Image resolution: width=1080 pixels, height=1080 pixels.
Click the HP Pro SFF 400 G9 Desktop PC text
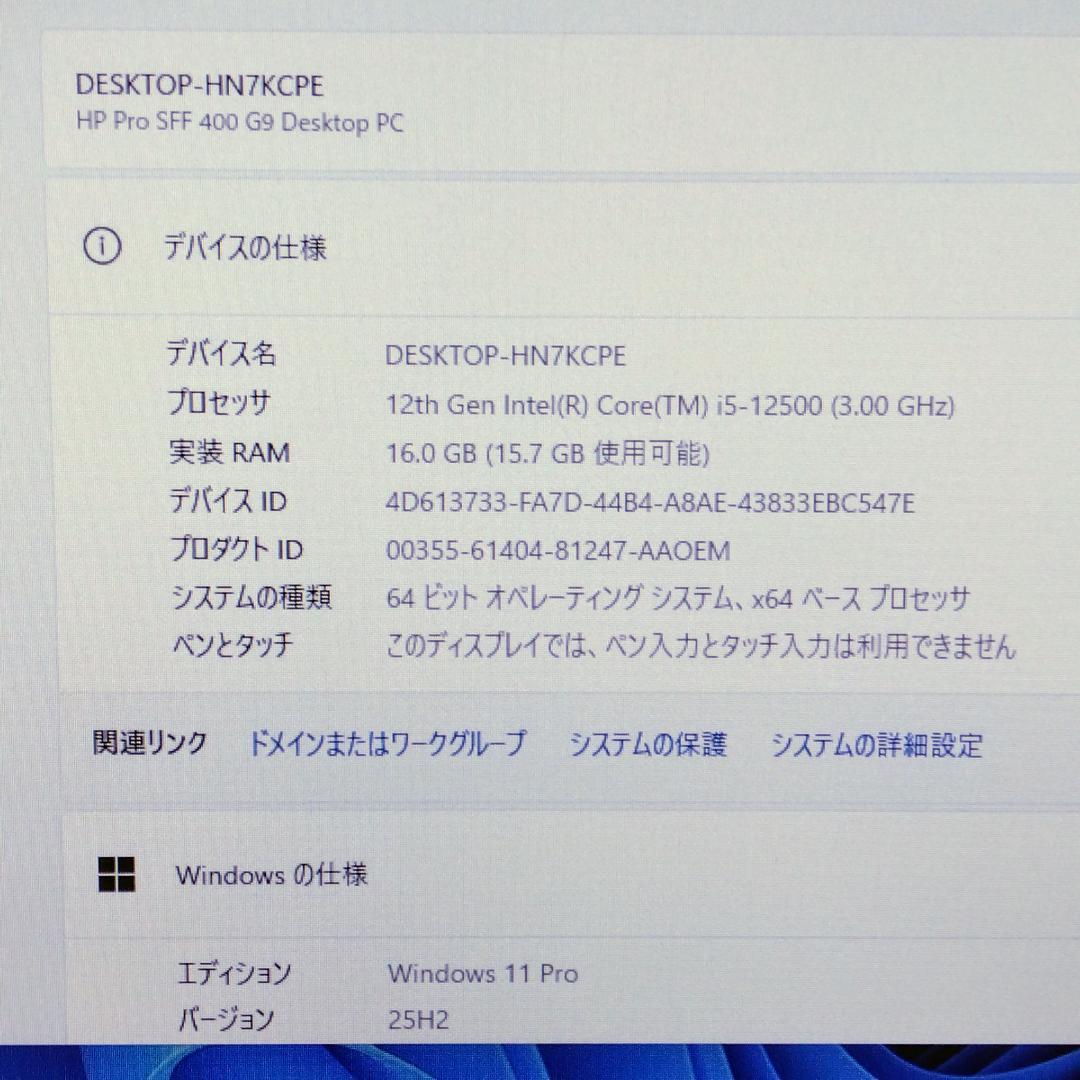(239, 122)
